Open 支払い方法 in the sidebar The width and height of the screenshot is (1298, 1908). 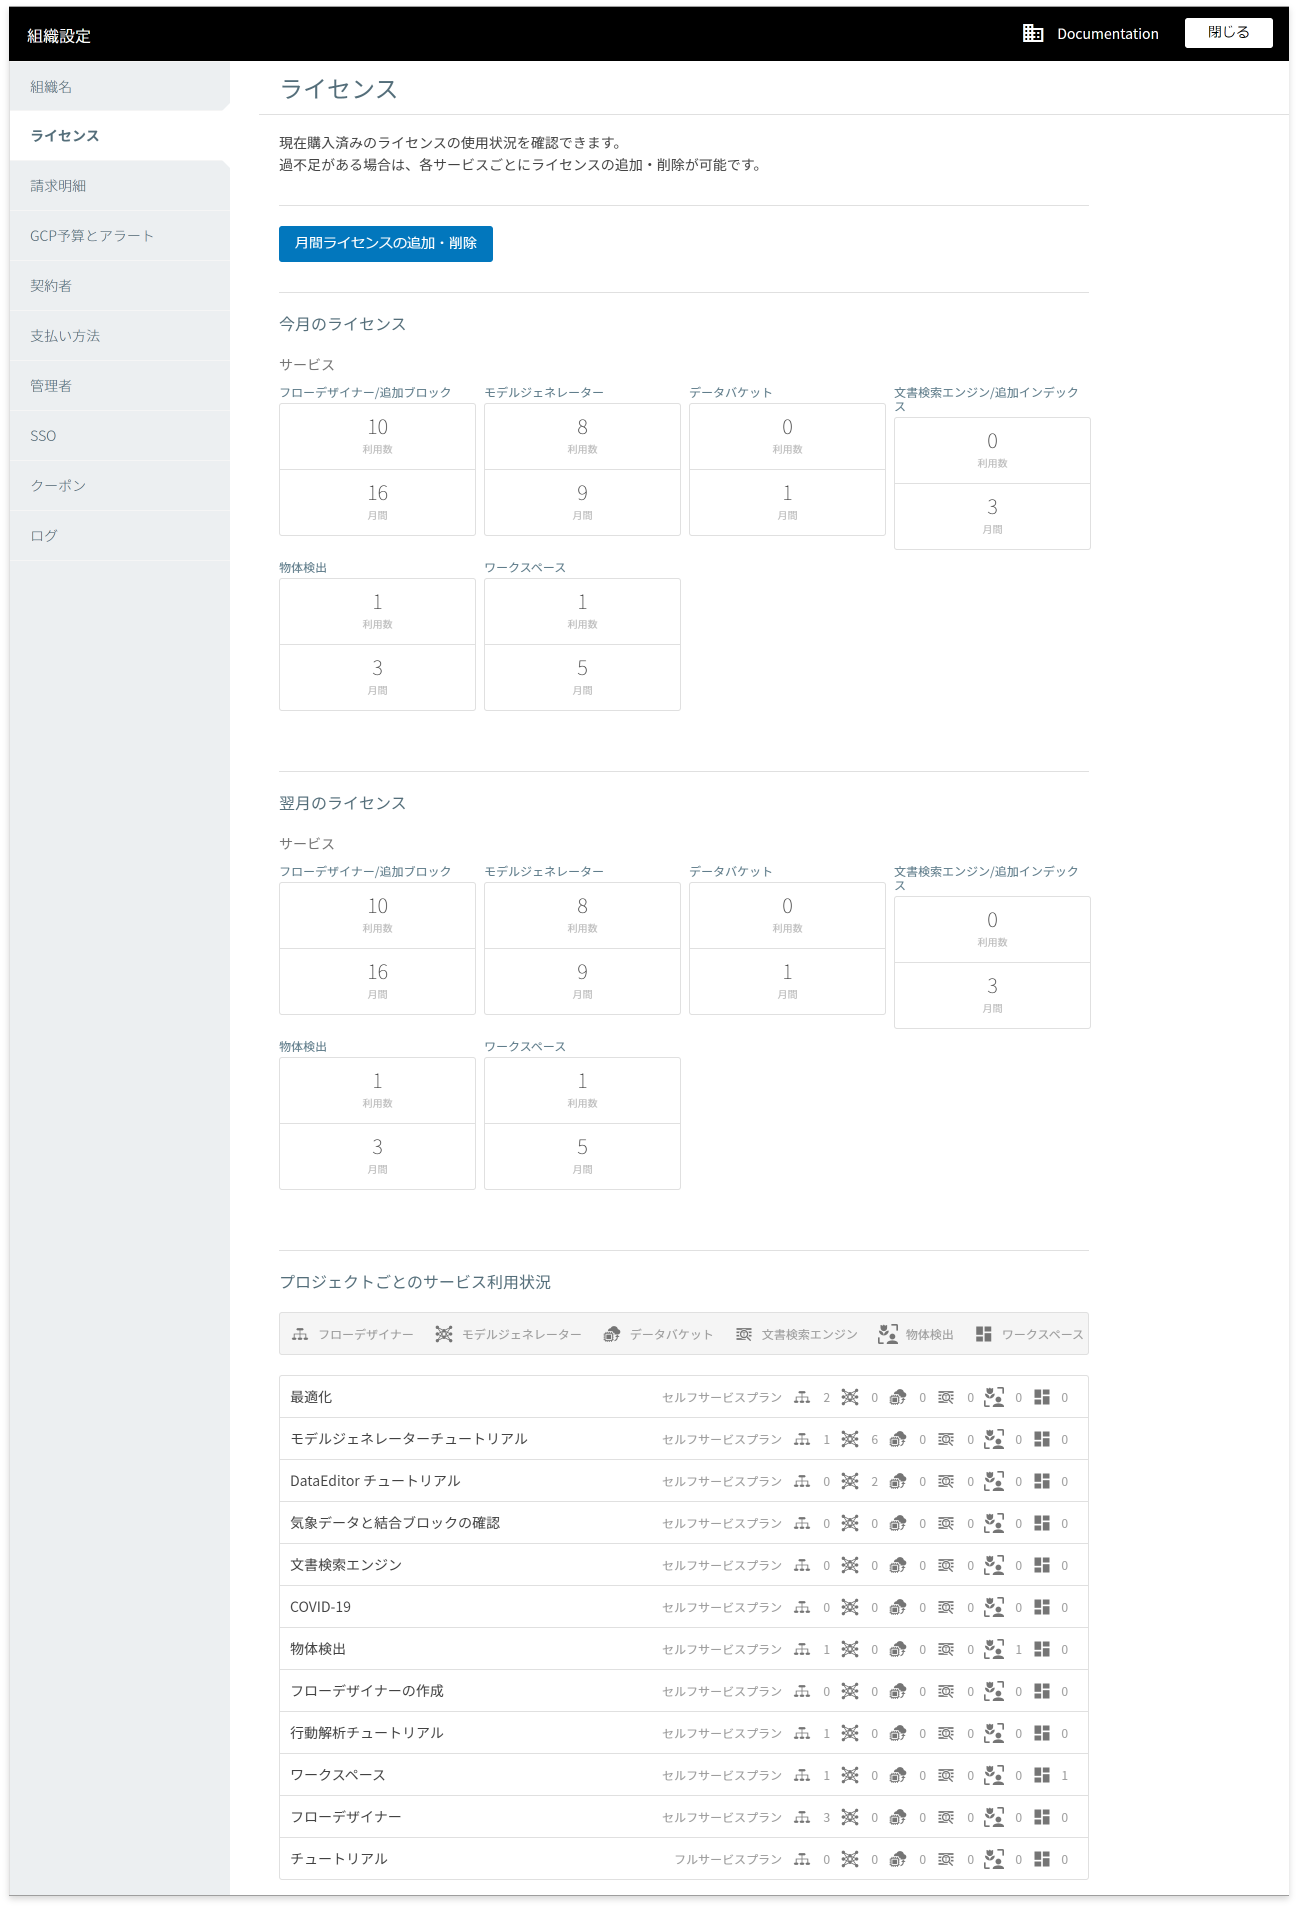click(x=119, y=336)
